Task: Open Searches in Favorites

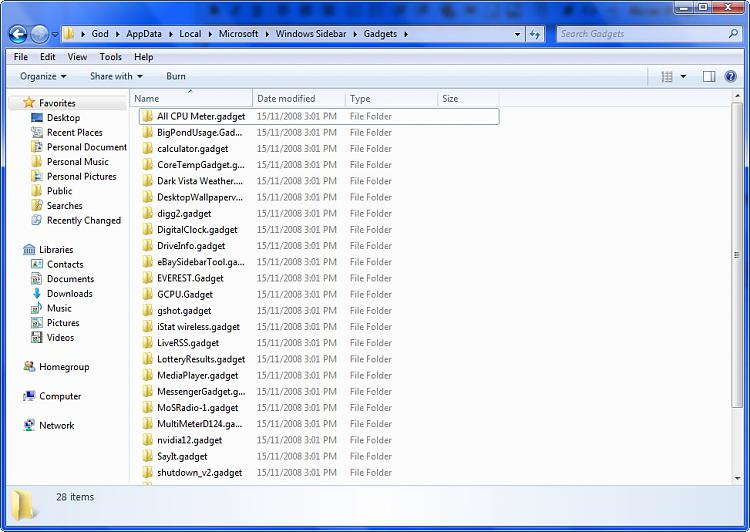Action: (x=65, y=206)
